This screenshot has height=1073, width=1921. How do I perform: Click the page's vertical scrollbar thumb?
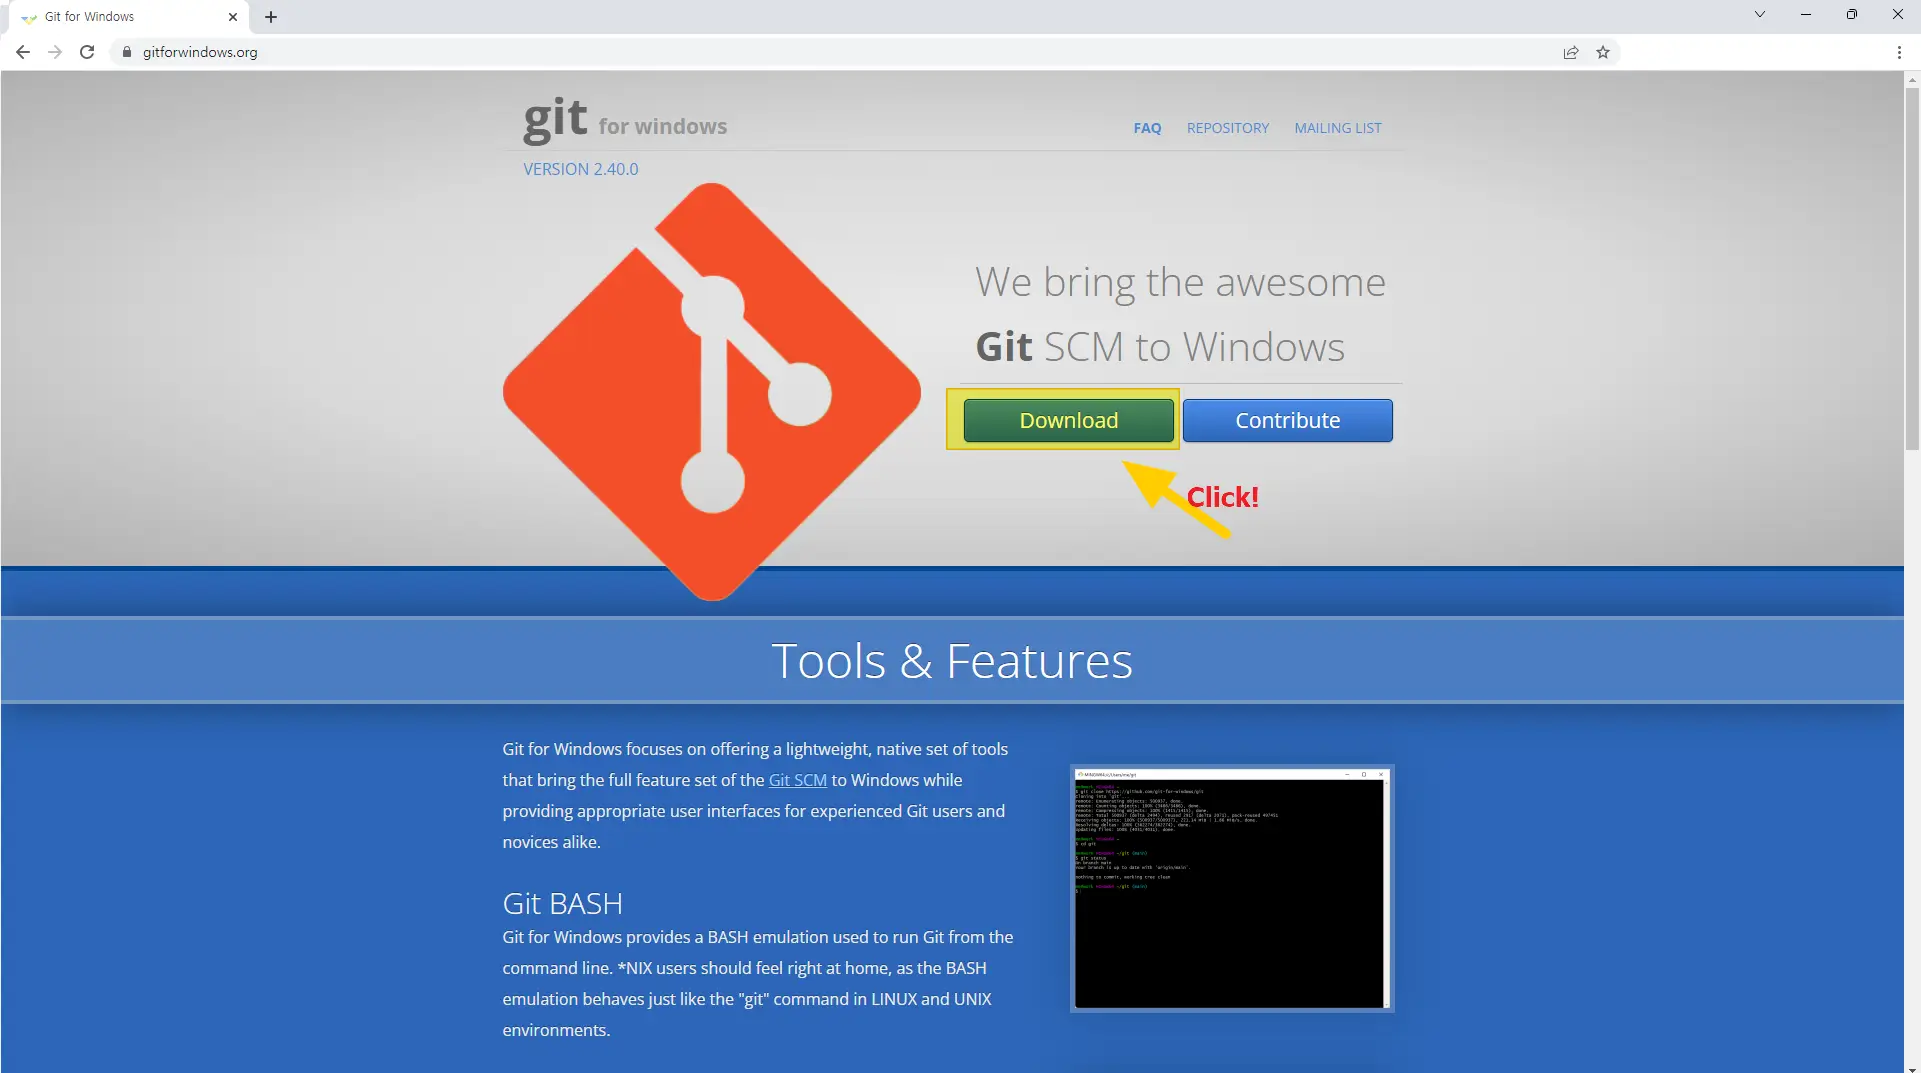(x=1912, y=268)
